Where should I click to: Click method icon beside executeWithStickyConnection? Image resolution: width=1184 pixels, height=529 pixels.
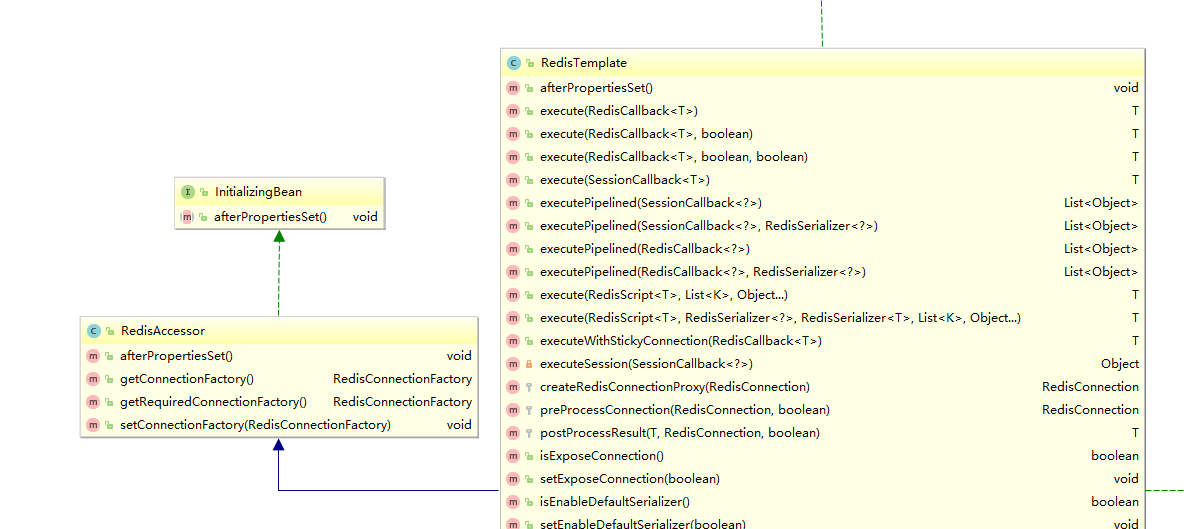pyautogui.click(x=513, y=341)
